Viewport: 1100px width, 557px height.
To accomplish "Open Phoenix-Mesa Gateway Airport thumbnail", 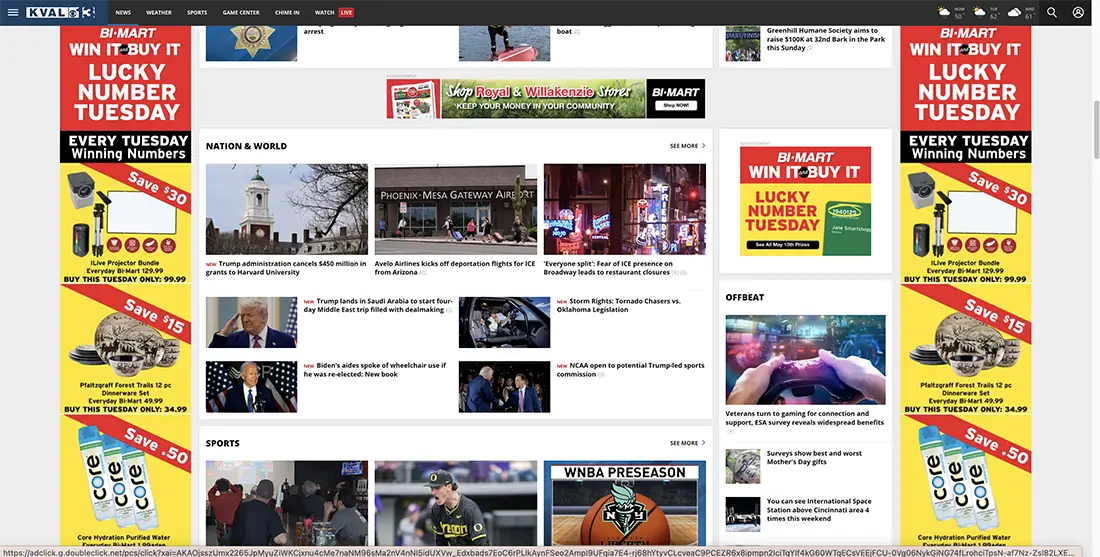I will click(x=455, y=209).
